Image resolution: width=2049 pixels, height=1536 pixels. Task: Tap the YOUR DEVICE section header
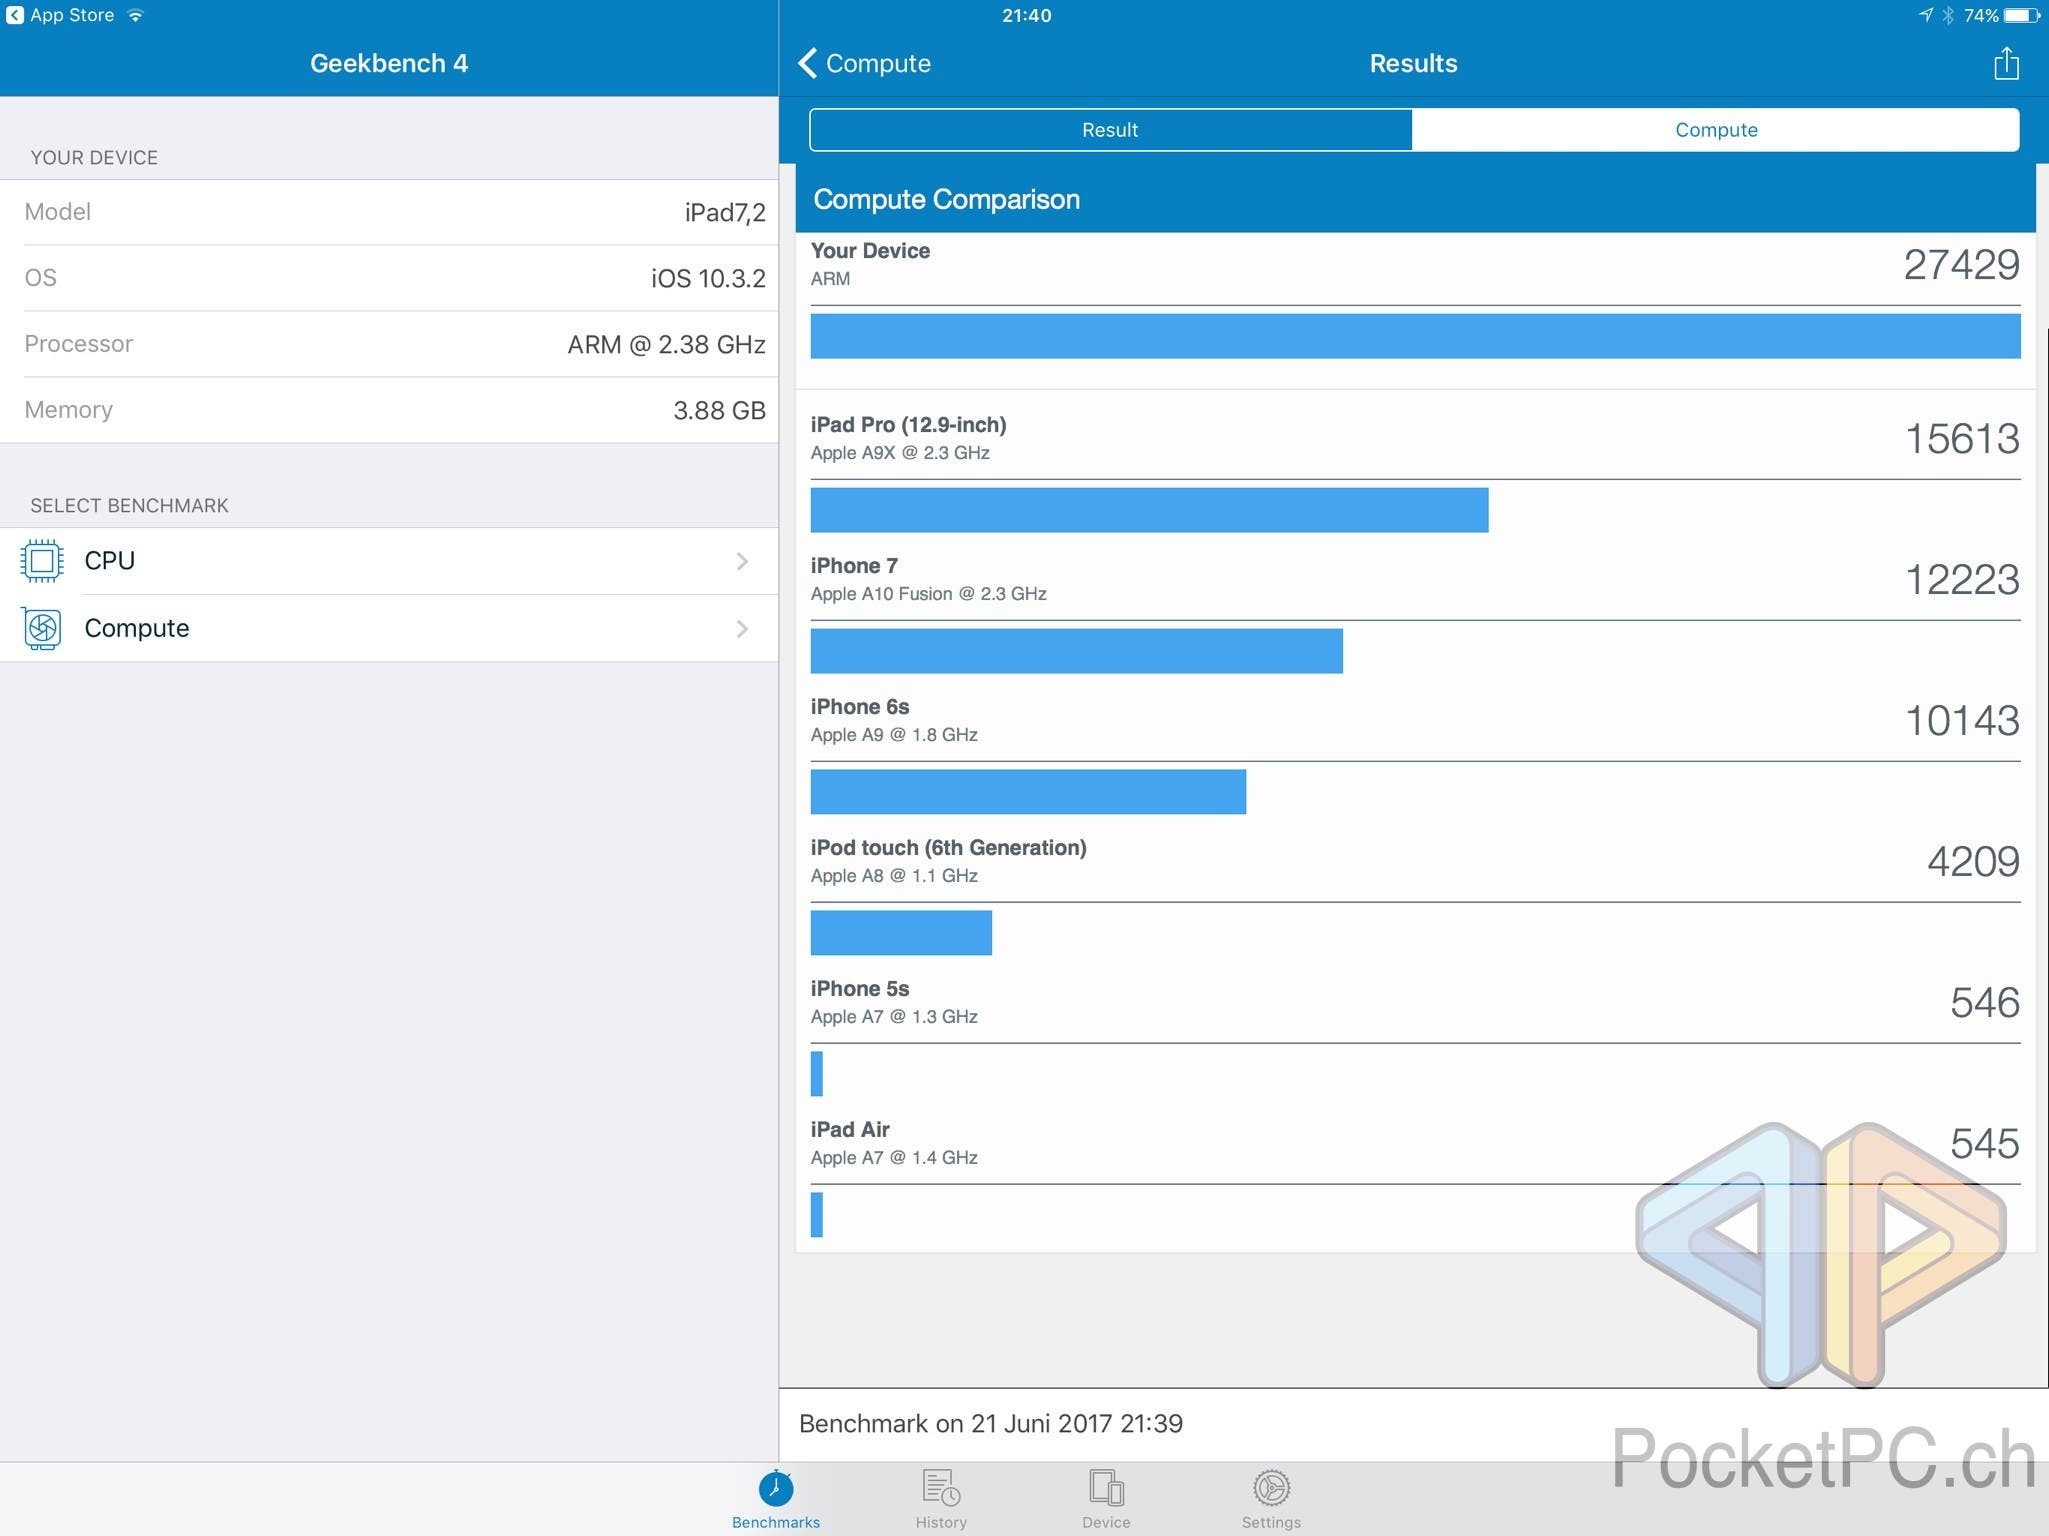pos(94,158)
